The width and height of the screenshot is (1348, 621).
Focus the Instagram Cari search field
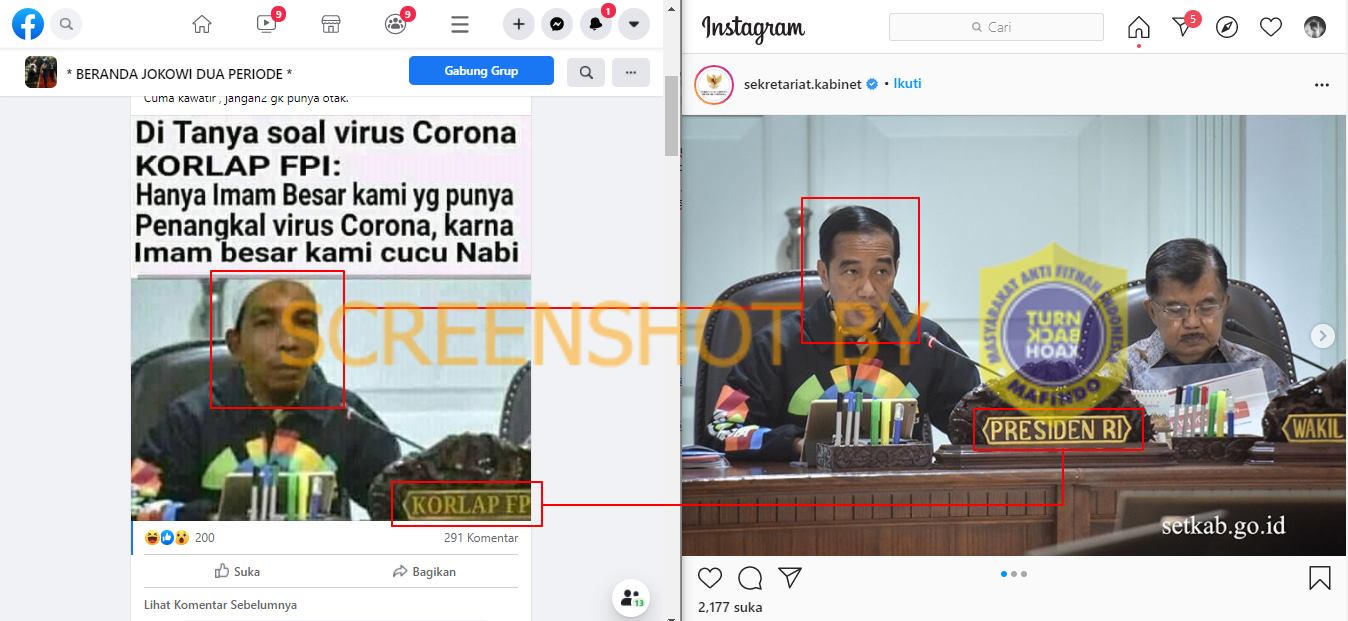(x=996, y=27)
